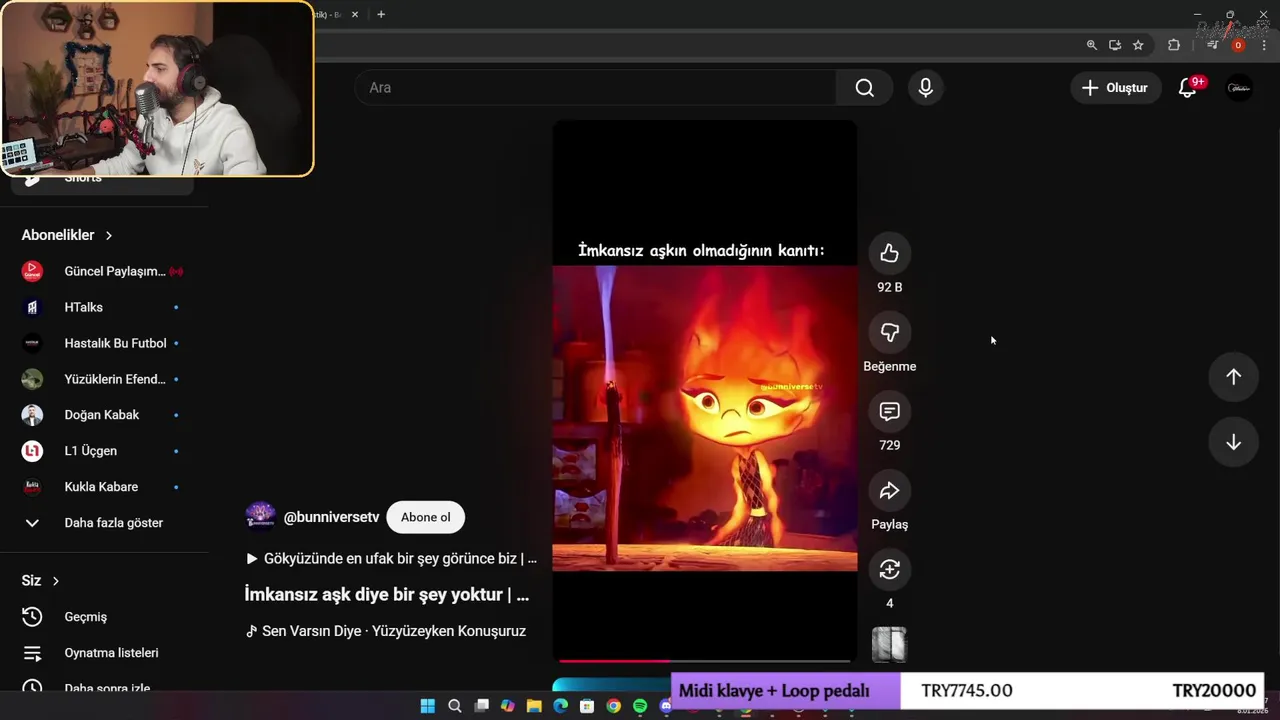This screenshot has width=1280, height=720.
Task: Like the short with 92 B likes
Action: (x=889, y=254)
